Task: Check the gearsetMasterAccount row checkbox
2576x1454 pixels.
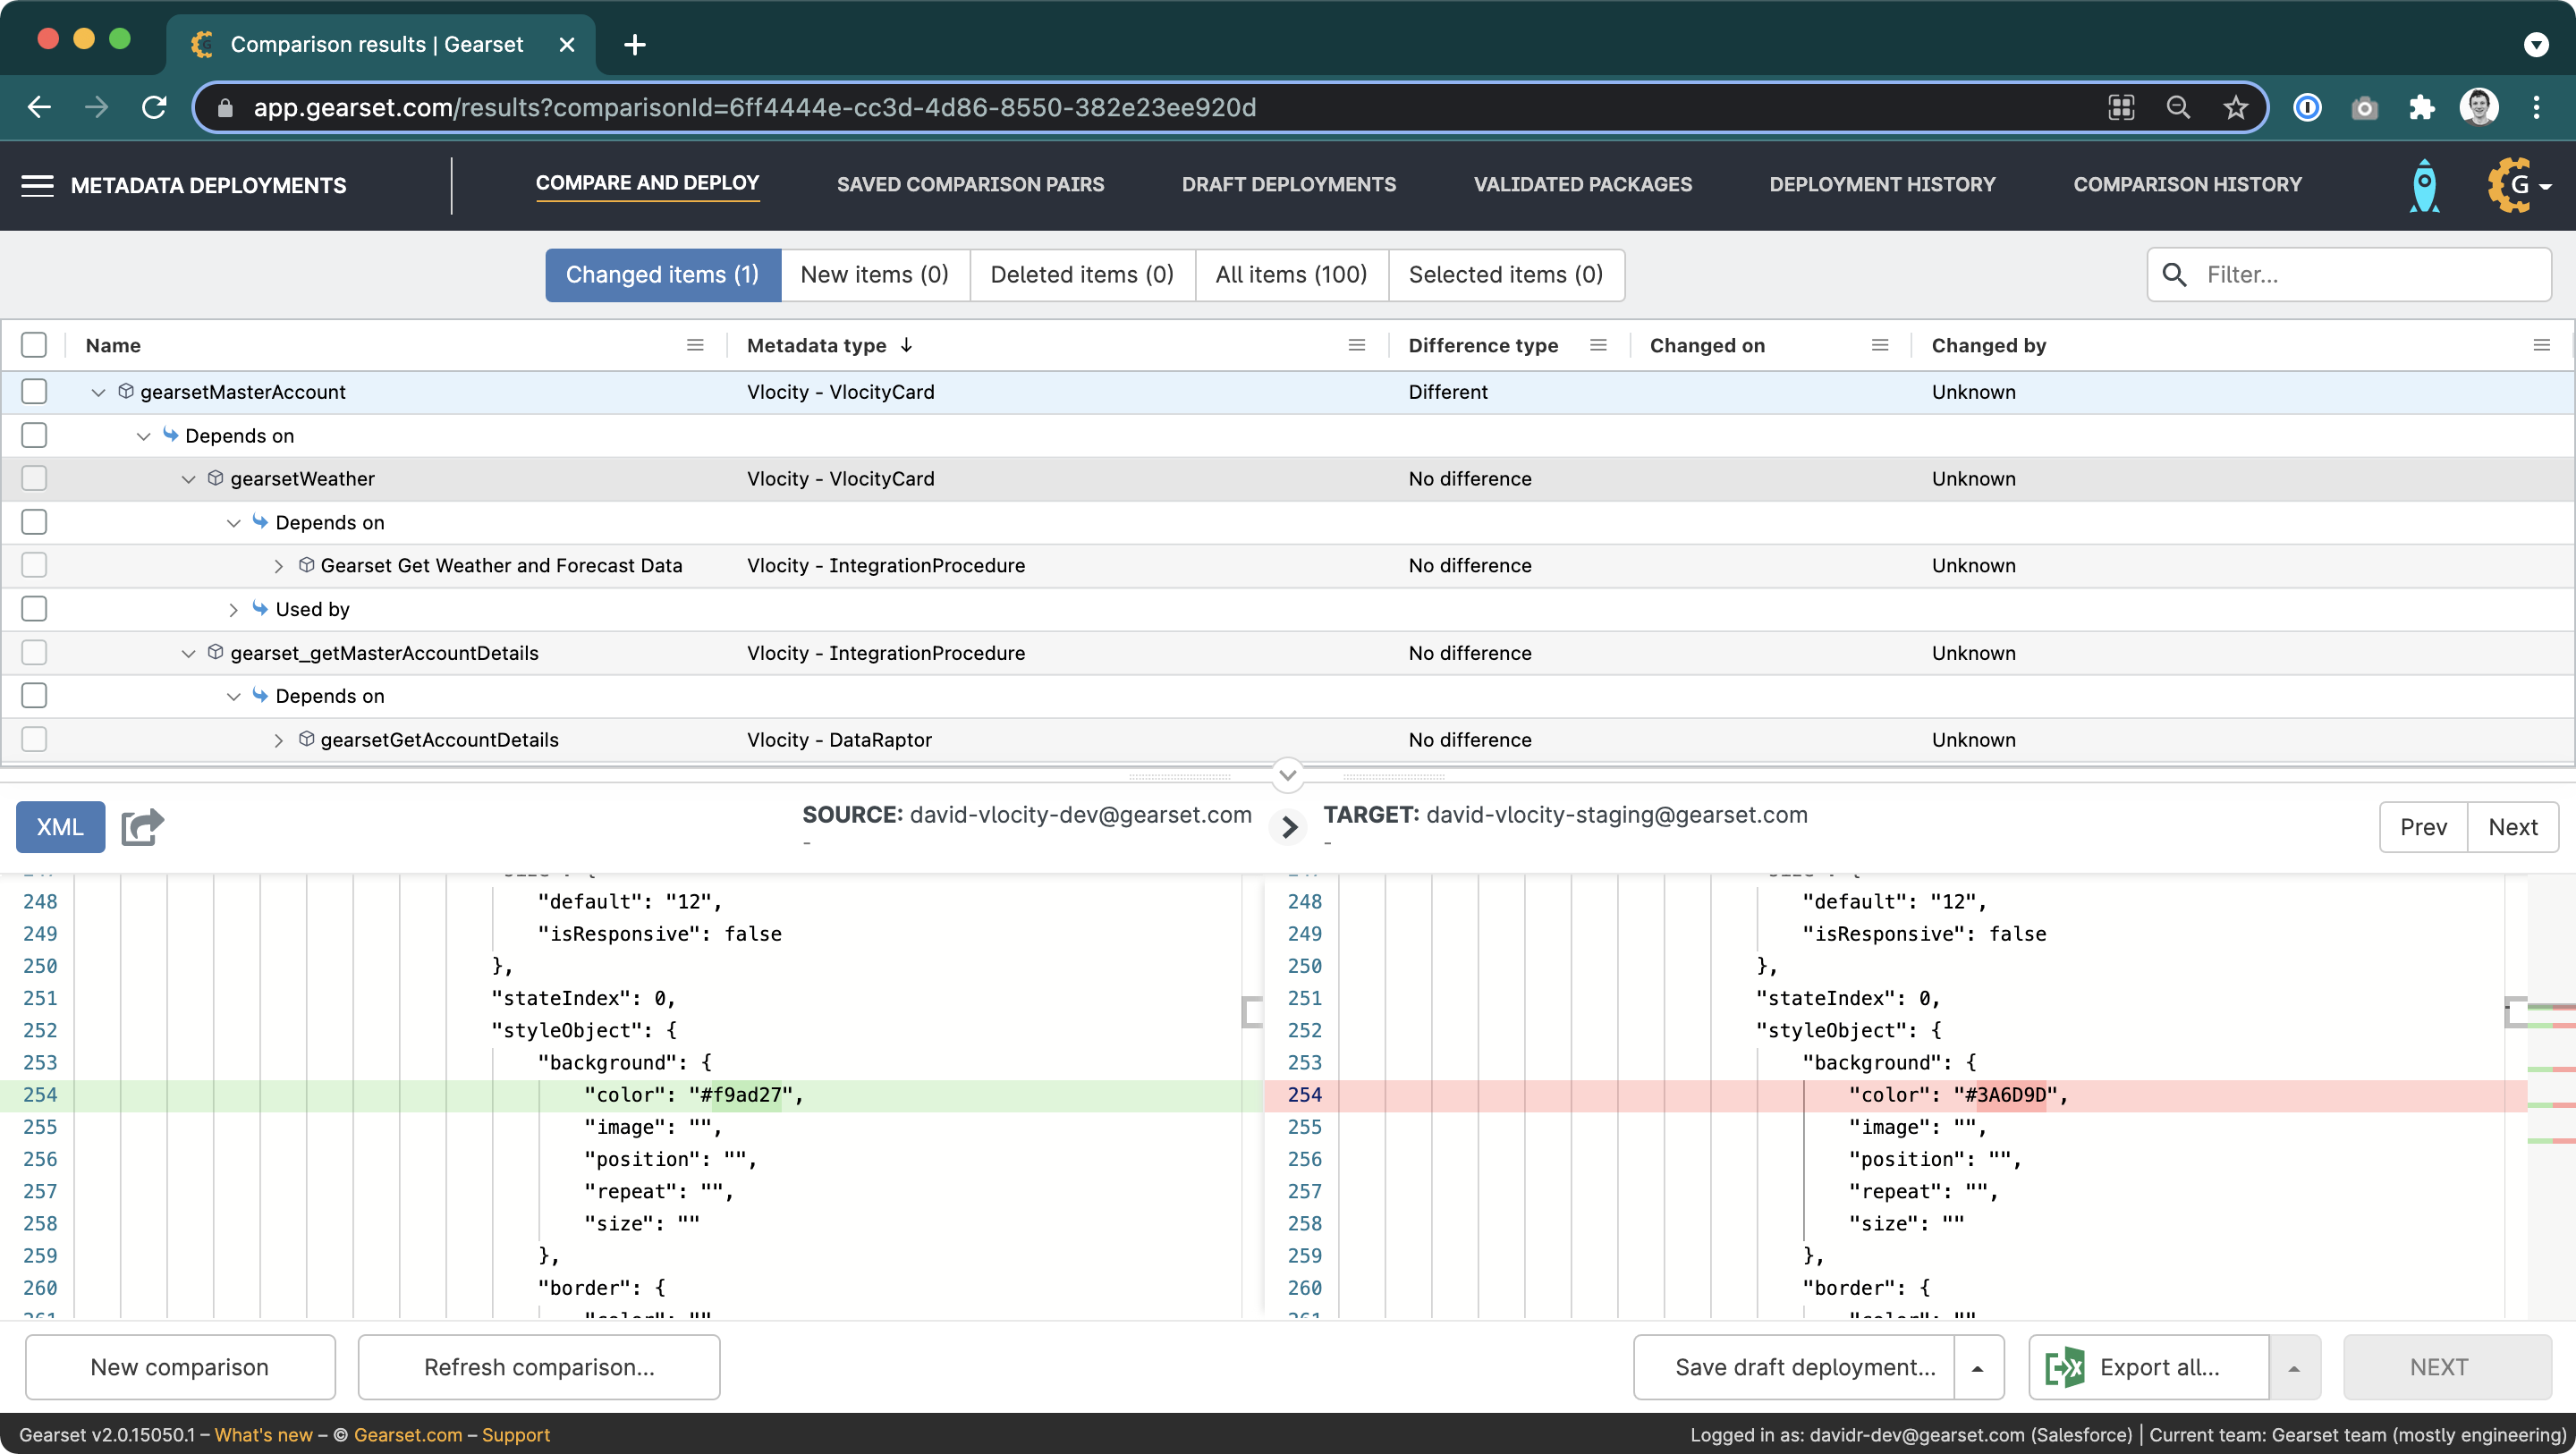Action: tap(34, 392)
